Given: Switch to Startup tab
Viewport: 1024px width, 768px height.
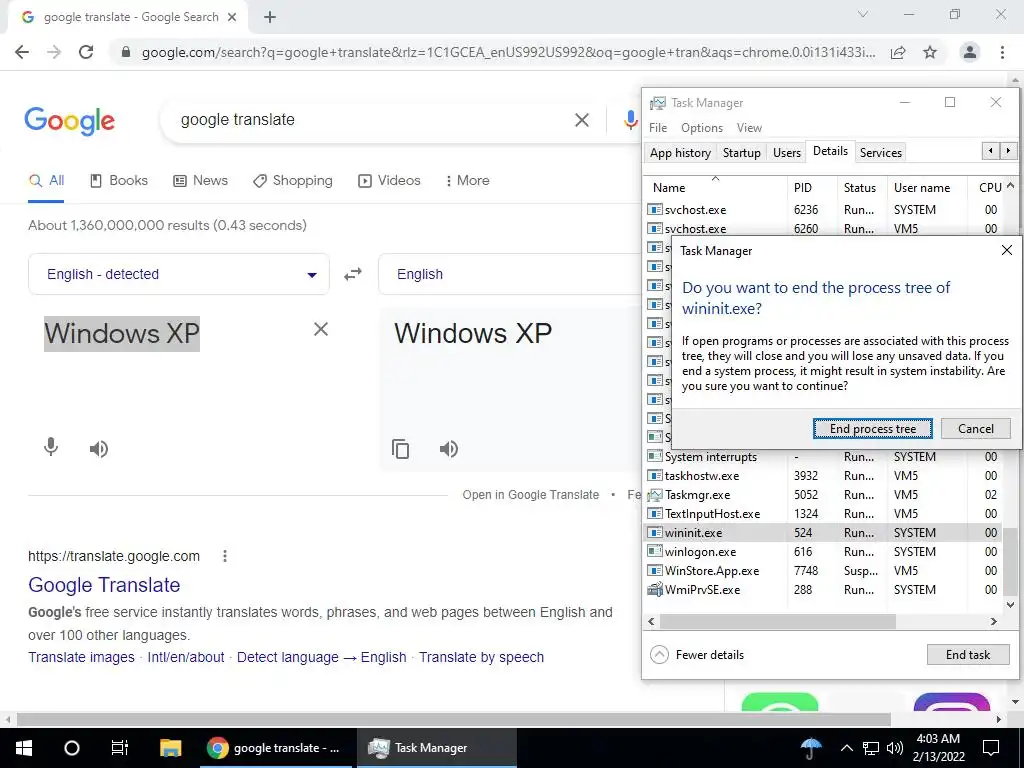Looking at the screenshot, I should coord(741,153).
